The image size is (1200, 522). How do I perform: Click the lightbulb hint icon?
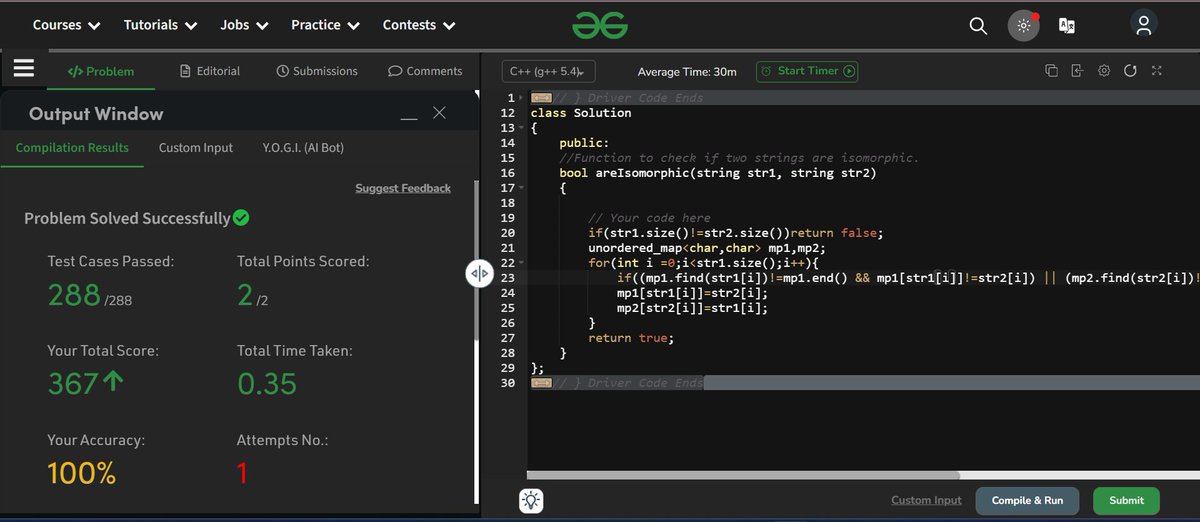(531, 501)
